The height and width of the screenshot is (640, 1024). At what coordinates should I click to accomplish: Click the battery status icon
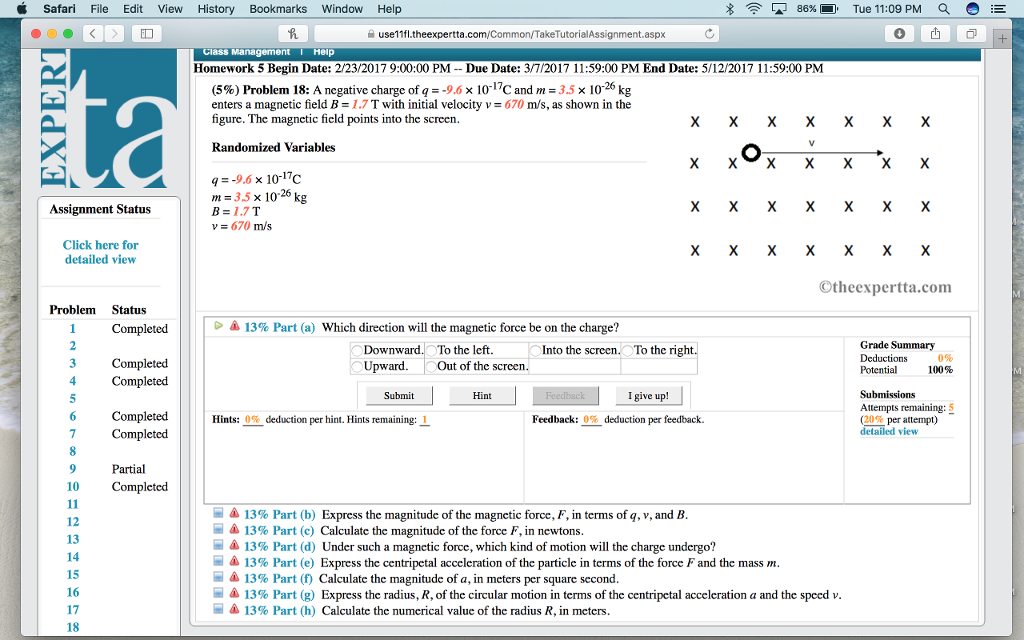click(829, 8)
